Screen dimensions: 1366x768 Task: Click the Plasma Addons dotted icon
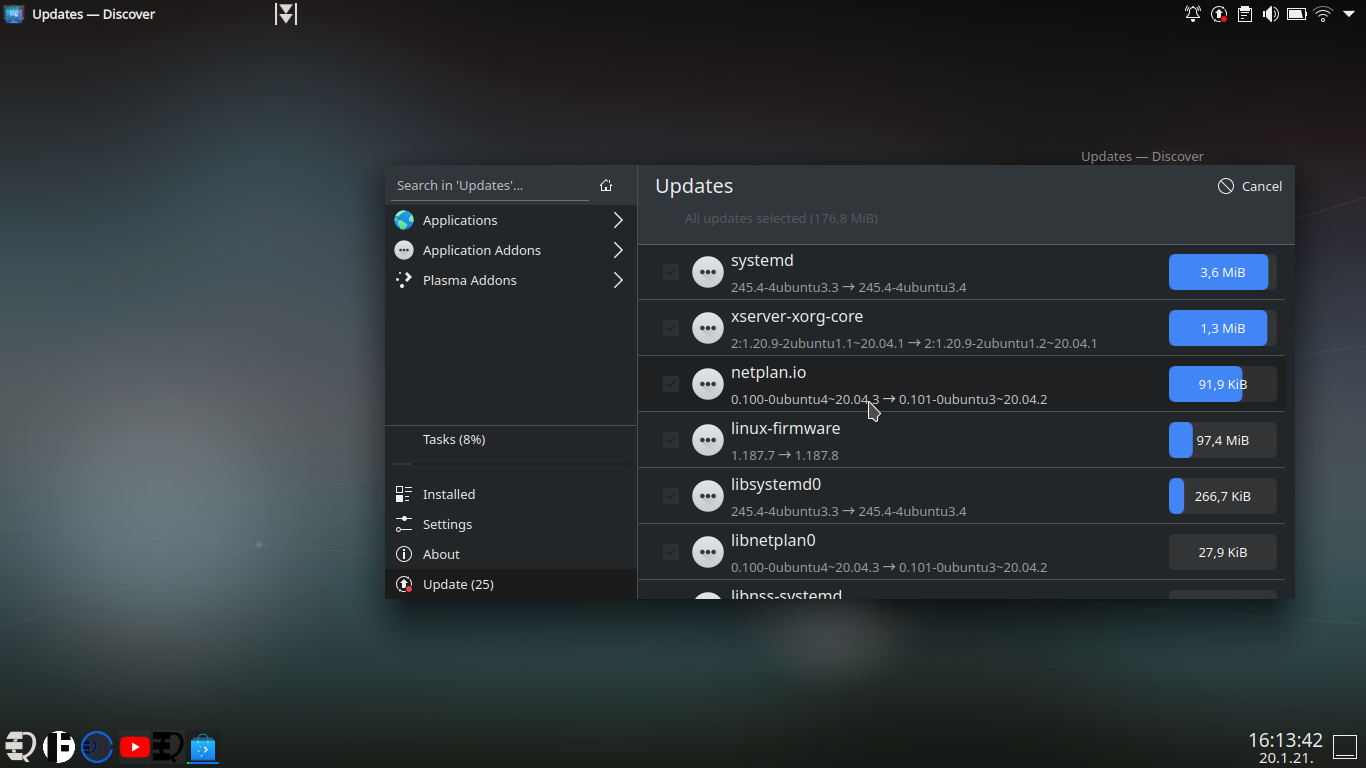pyautogui.click(x=404, y=280)
